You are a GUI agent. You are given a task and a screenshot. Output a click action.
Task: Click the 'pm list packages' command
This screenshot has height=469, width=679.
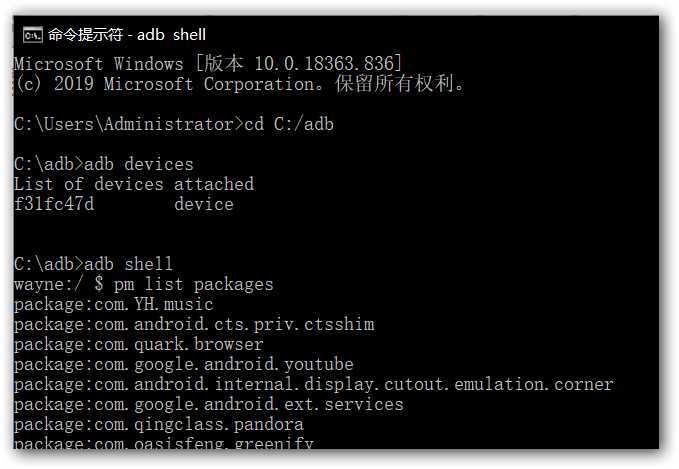click(x=194, y=284)
